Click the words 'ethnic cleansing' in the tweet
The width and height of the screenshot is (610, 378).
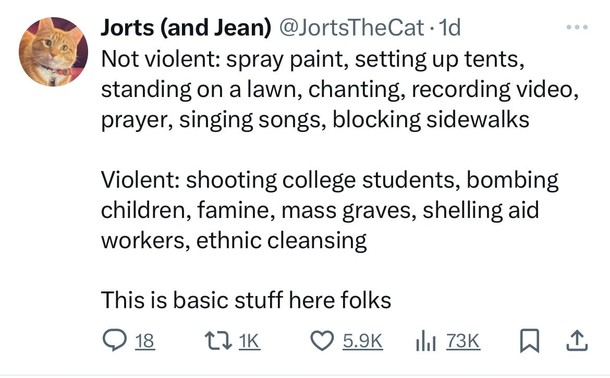281,240
